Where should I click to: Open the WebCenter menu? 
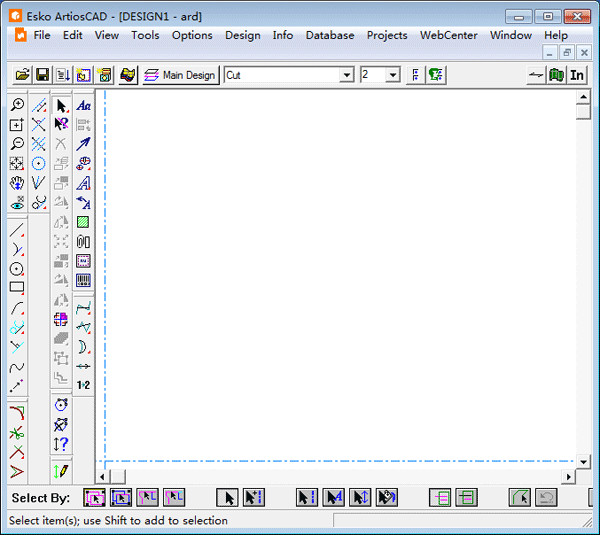point(448,35)
